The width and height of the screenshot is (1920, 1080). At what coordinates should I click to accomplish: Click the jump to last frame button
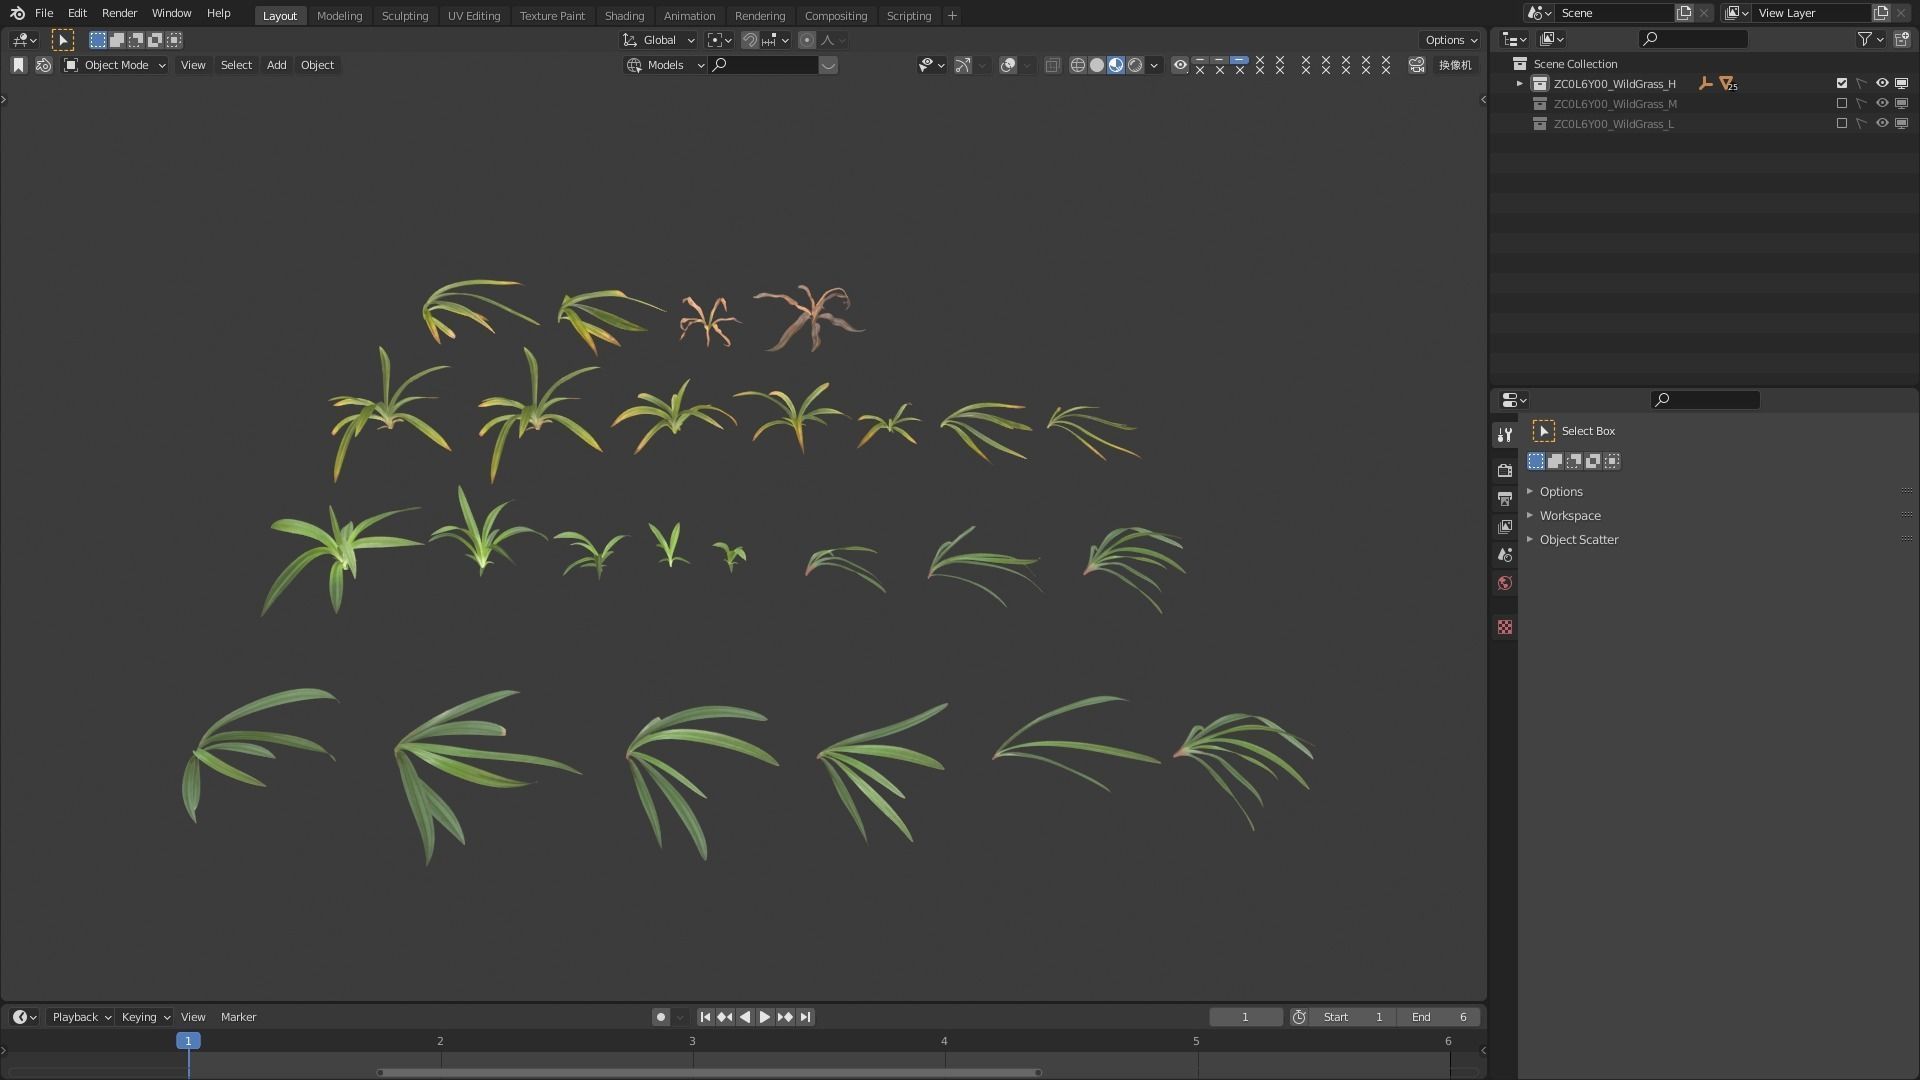805,1017
